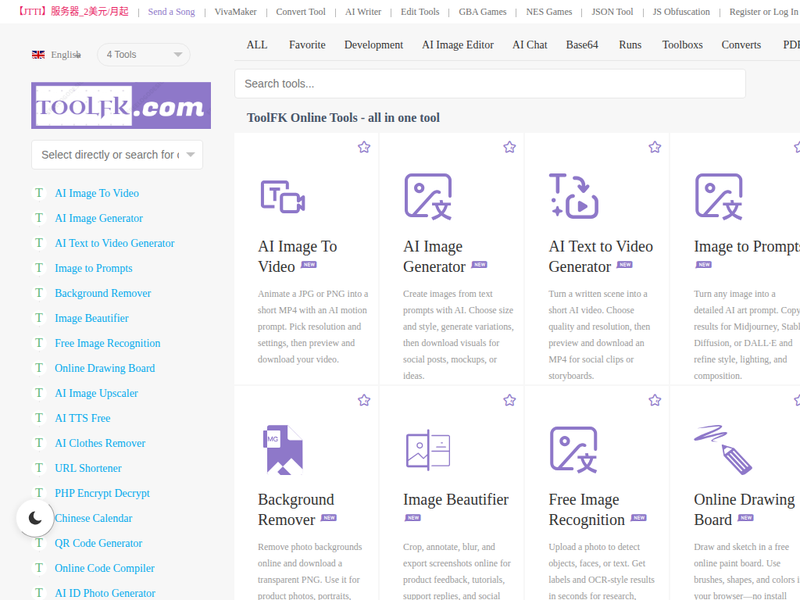Open the Runs category tab
Viewport: 800px width, 600px height.
click(x=630, y=45)
